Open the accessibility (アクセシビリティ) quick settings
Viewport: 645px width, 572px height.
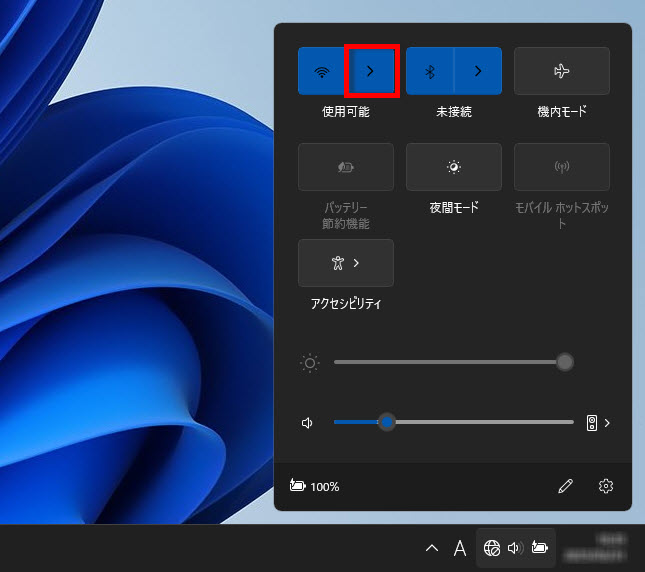tap(346, 263)
